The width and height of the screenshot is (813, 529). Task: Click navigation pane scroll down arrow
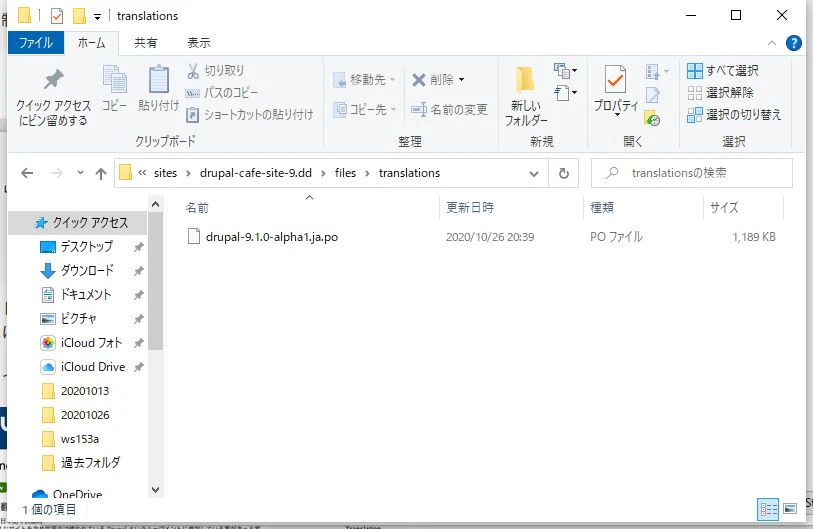click(156, 490)
